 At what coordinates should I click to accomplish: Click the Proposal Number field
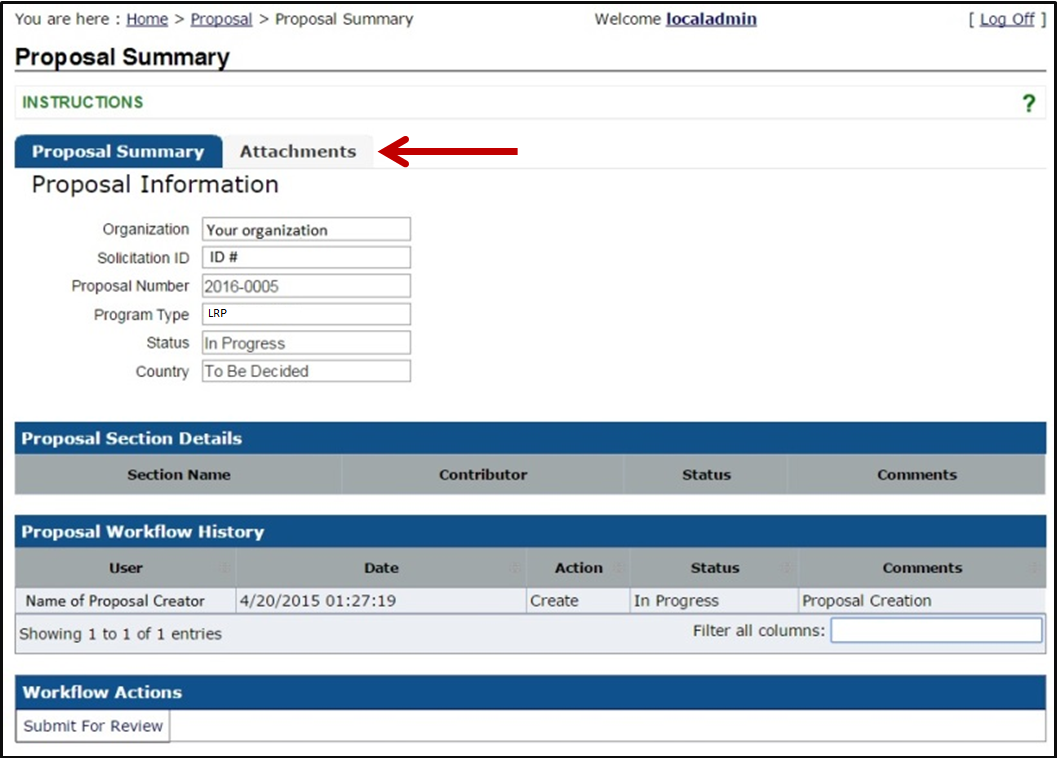[306, 286]
